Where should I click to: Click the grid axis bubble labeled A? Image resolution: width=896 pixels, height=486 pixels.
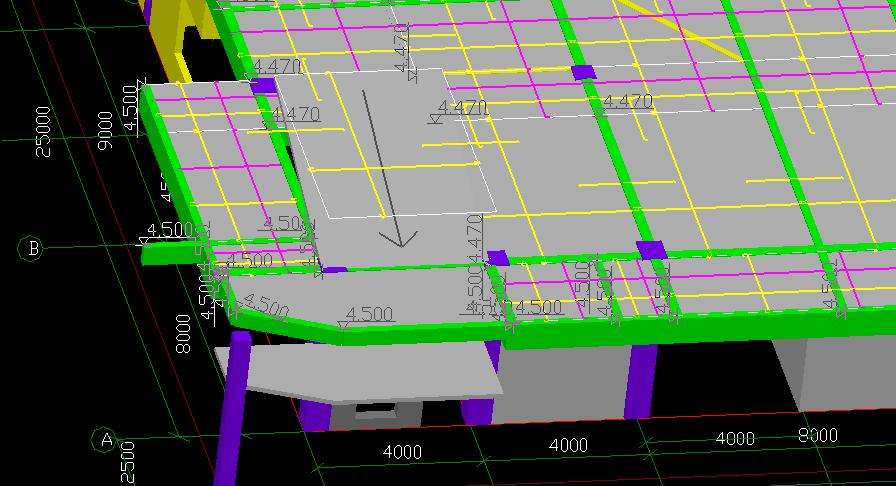coord(105,440)
